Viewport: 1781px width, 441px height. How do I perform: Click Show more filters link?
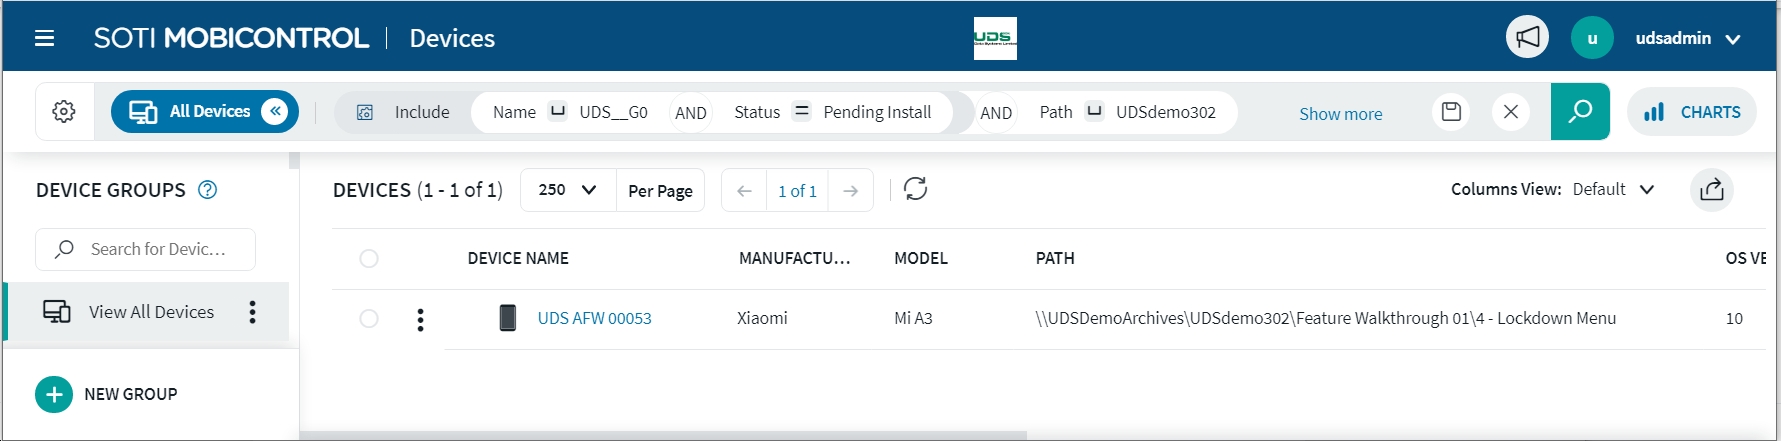(1340, 114)
